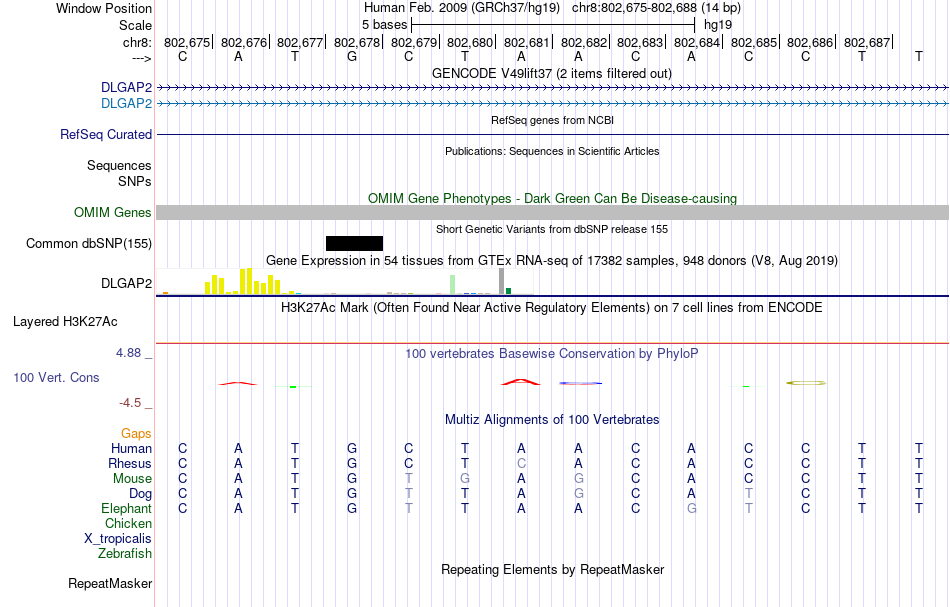Select the 5 bases scale bar
Viewport: 950px width, 607px height.
tap(553, 25)
